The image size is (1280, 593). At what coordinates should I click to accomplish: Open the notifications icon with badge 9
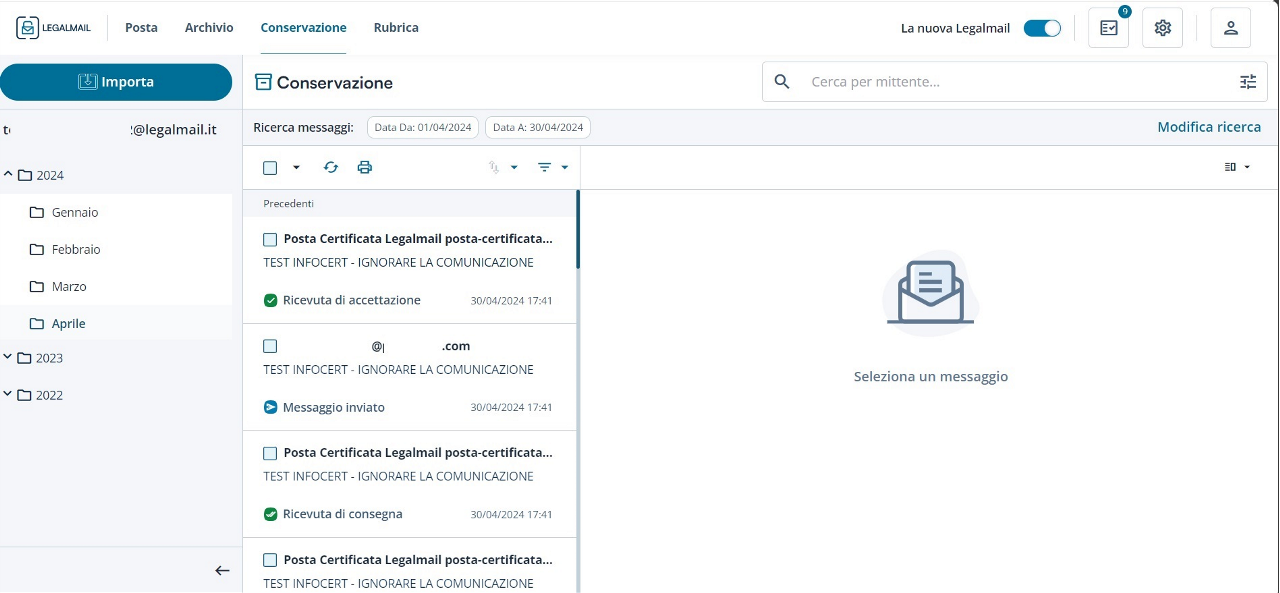click(x=1108, y=28)
